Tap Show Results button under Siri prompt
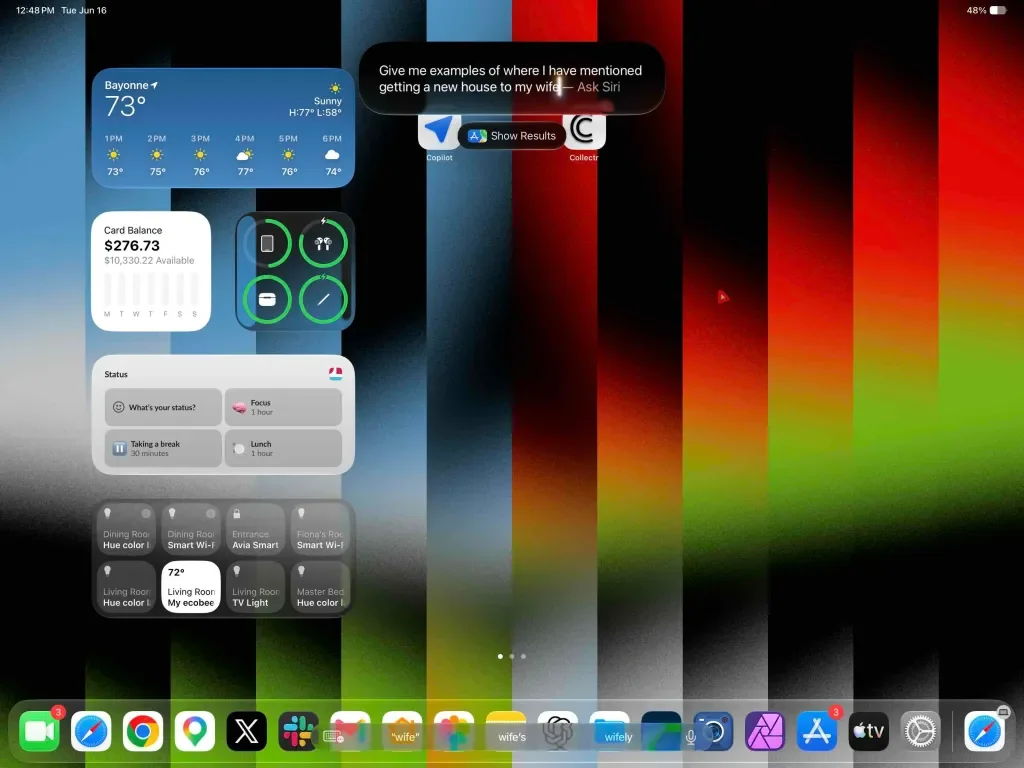Image resolution: width=1024 pixels, height=768 pixels. click(x=512, y=136)
